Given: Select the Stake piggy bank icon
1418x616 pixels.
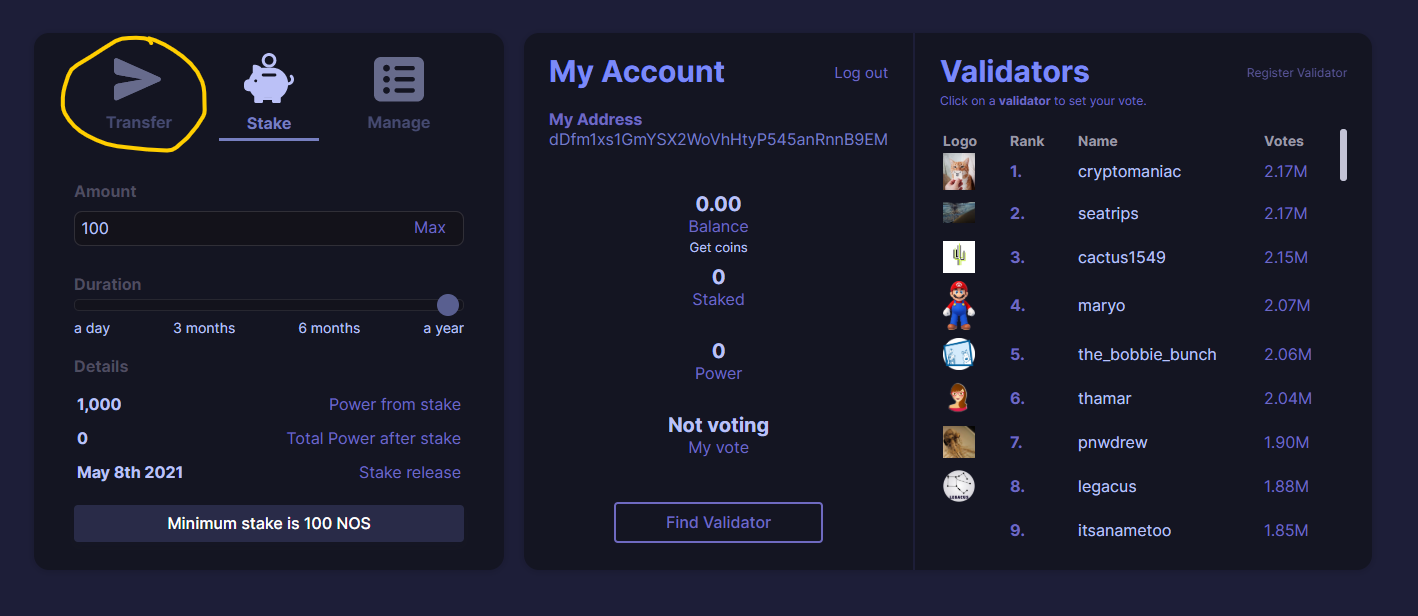Looking at the screenshot, I should coord(268,79).
